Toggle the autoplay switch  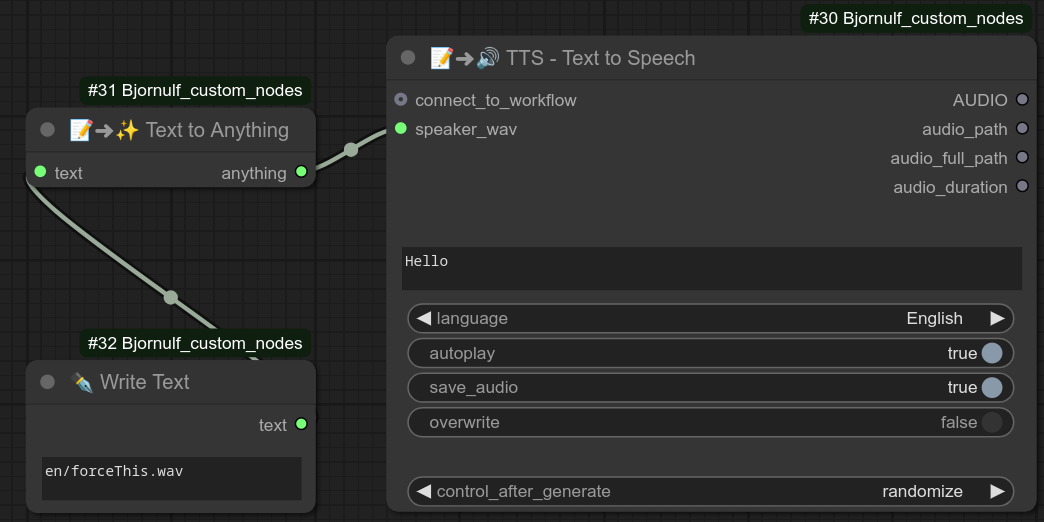point(991,353)
